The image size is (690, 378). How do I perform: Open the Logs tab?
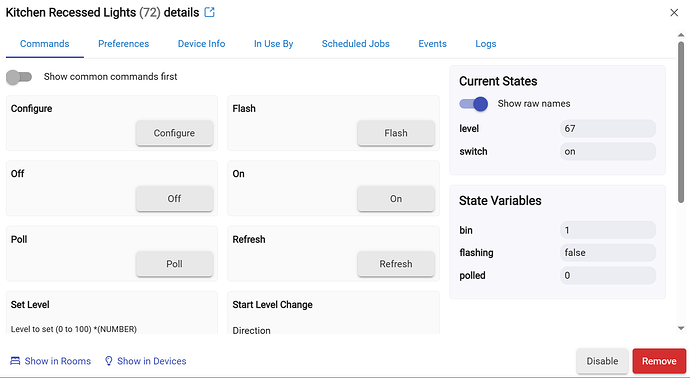point(485,44)
